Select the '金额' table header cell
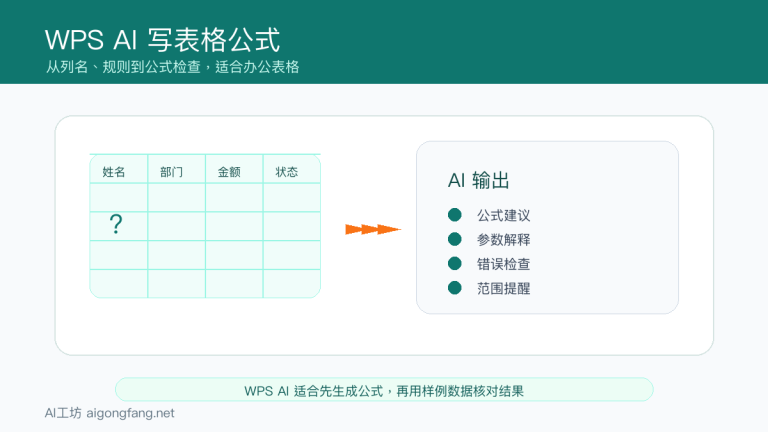The image size is (768, 432). pos(234,169)
